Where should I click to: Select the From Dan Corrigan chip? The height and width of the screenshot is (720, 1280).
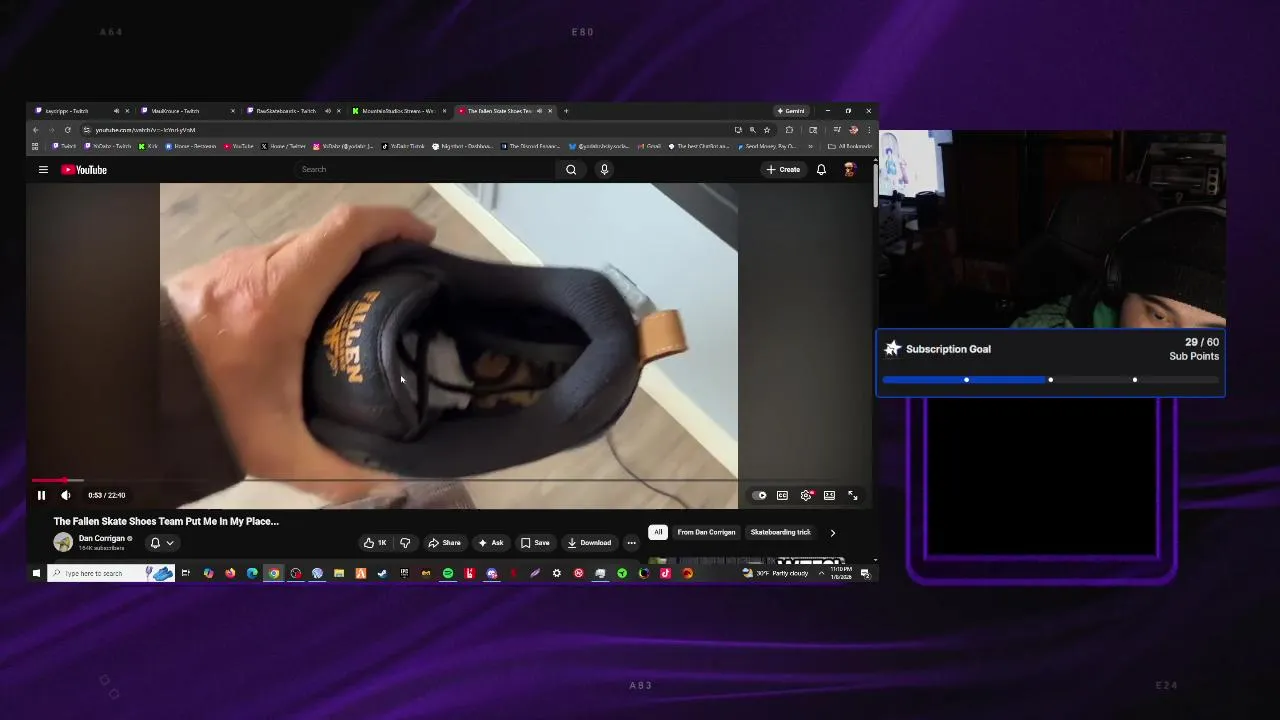pos(706,532)
